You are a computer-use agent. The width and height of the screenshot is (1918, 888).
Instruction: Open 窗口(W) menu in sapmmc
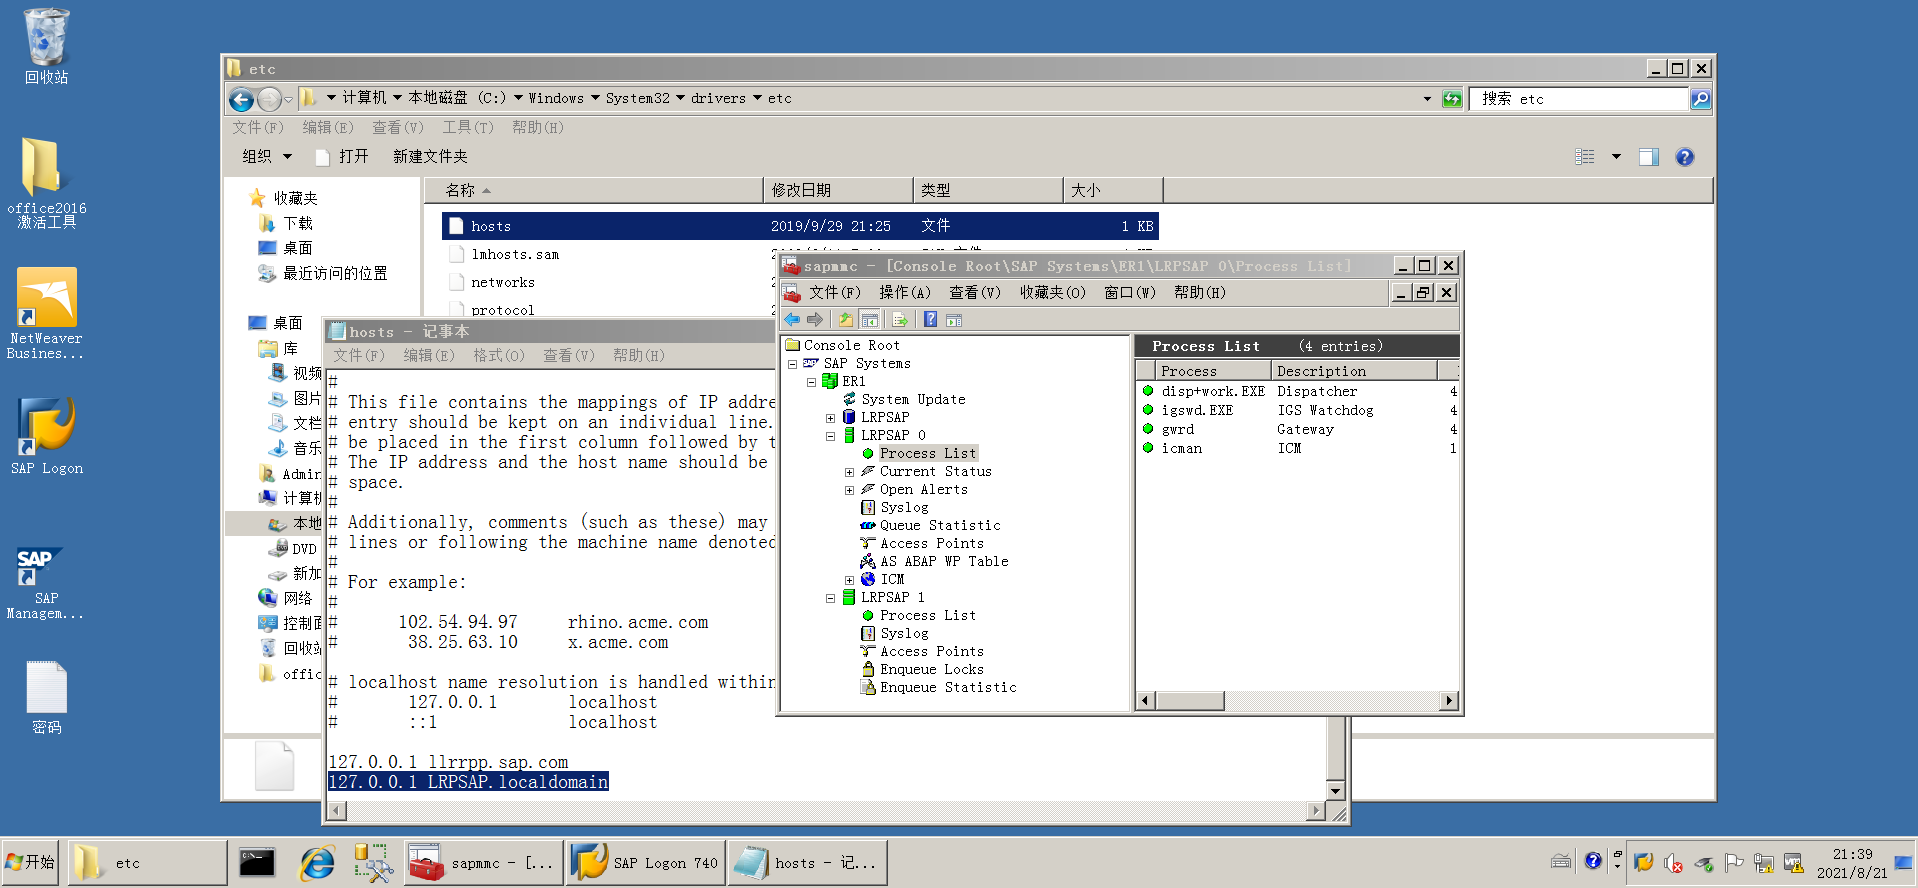click(x=1129, y=293)
